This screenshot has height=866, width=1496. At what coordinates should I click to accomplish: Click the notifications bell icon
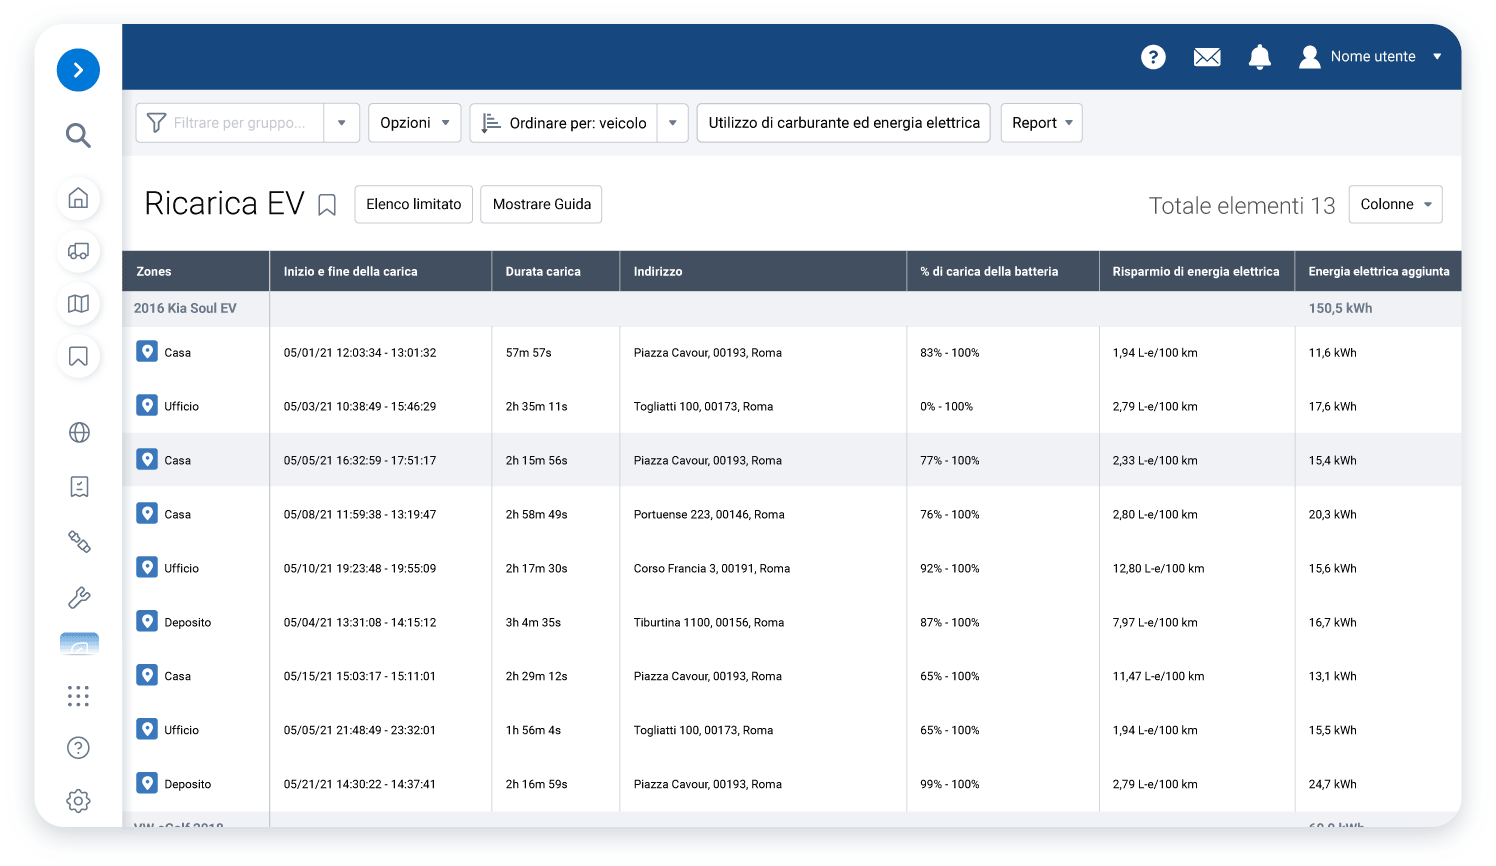[x=1259, y=57]
